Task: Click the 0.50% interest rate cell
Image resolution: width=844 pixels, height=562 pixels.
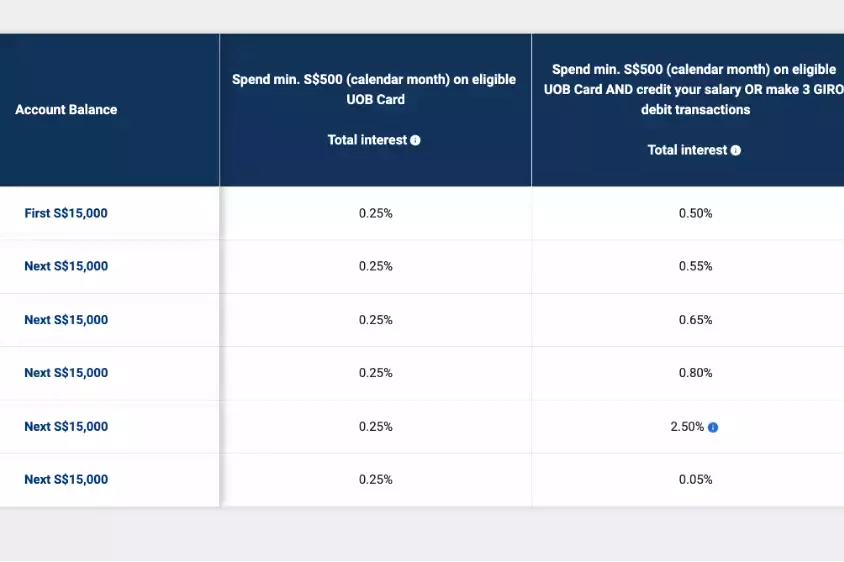Action: [695, 213]
